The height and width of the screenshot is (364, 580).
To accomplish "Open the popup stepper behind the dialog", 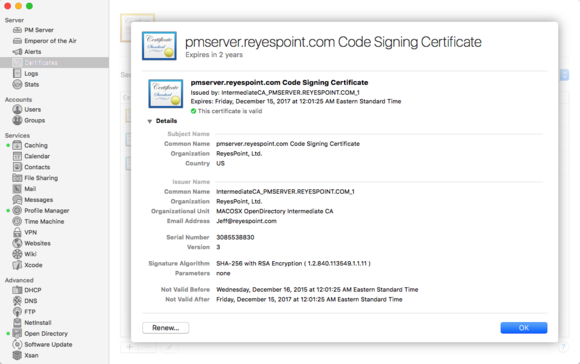I will point(564,75).
